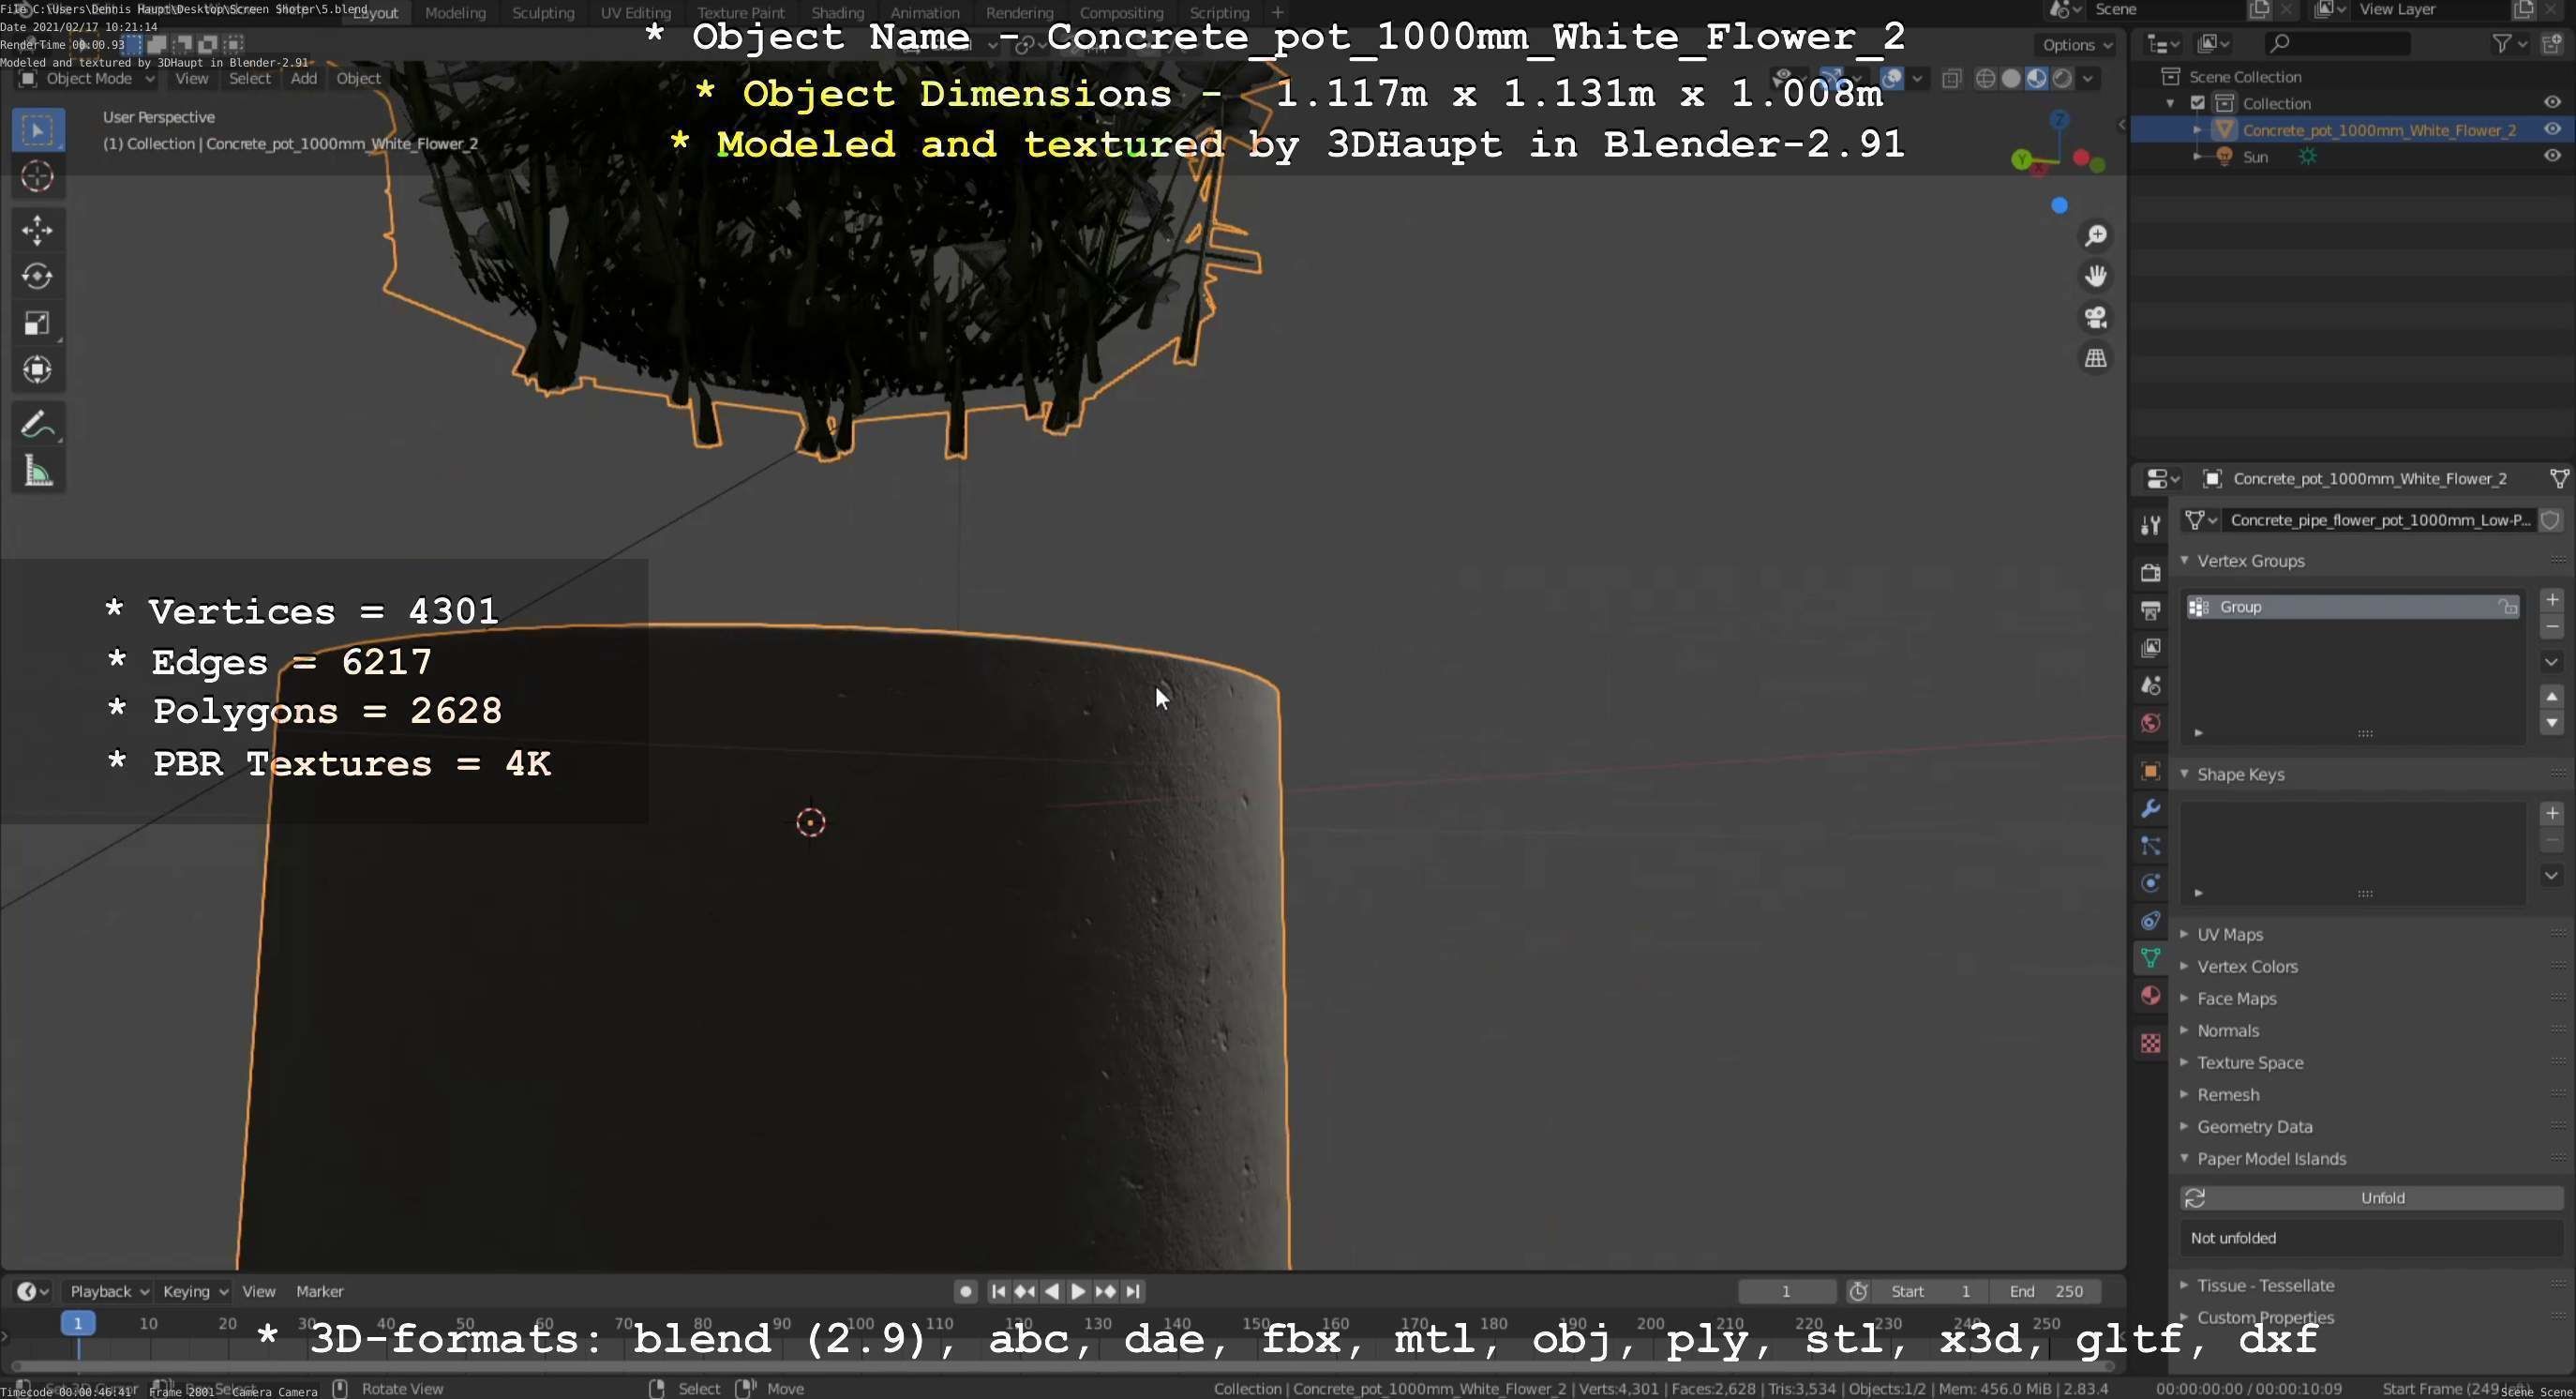Open the Texture checker properties tab

pyautogui.click(x=2151, y=1043)
